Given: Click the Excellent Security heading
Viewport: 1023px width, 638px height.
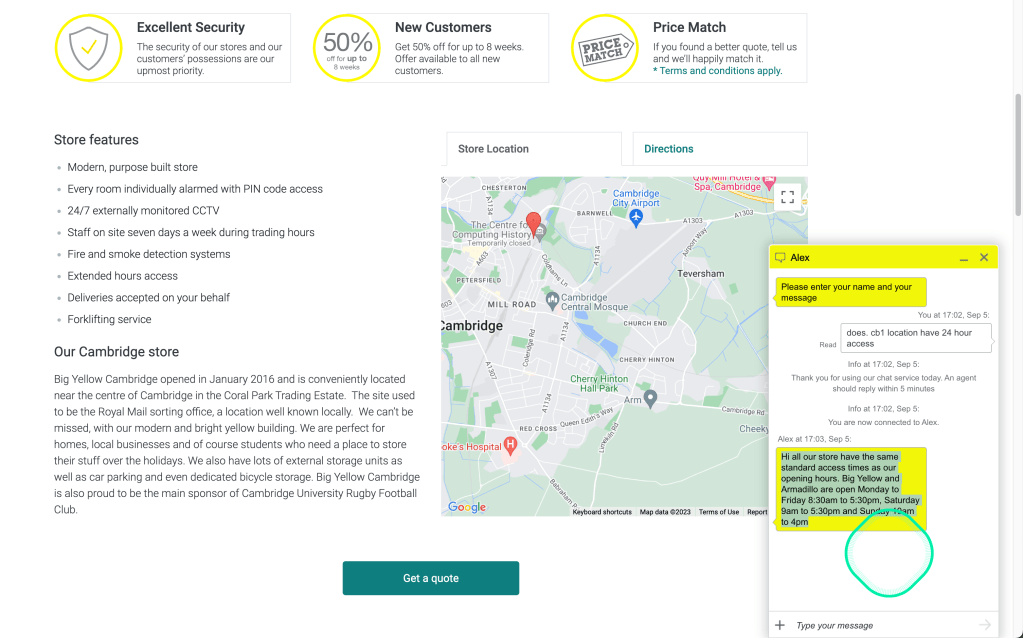Looking at the screenshot, I should [191, 27].
